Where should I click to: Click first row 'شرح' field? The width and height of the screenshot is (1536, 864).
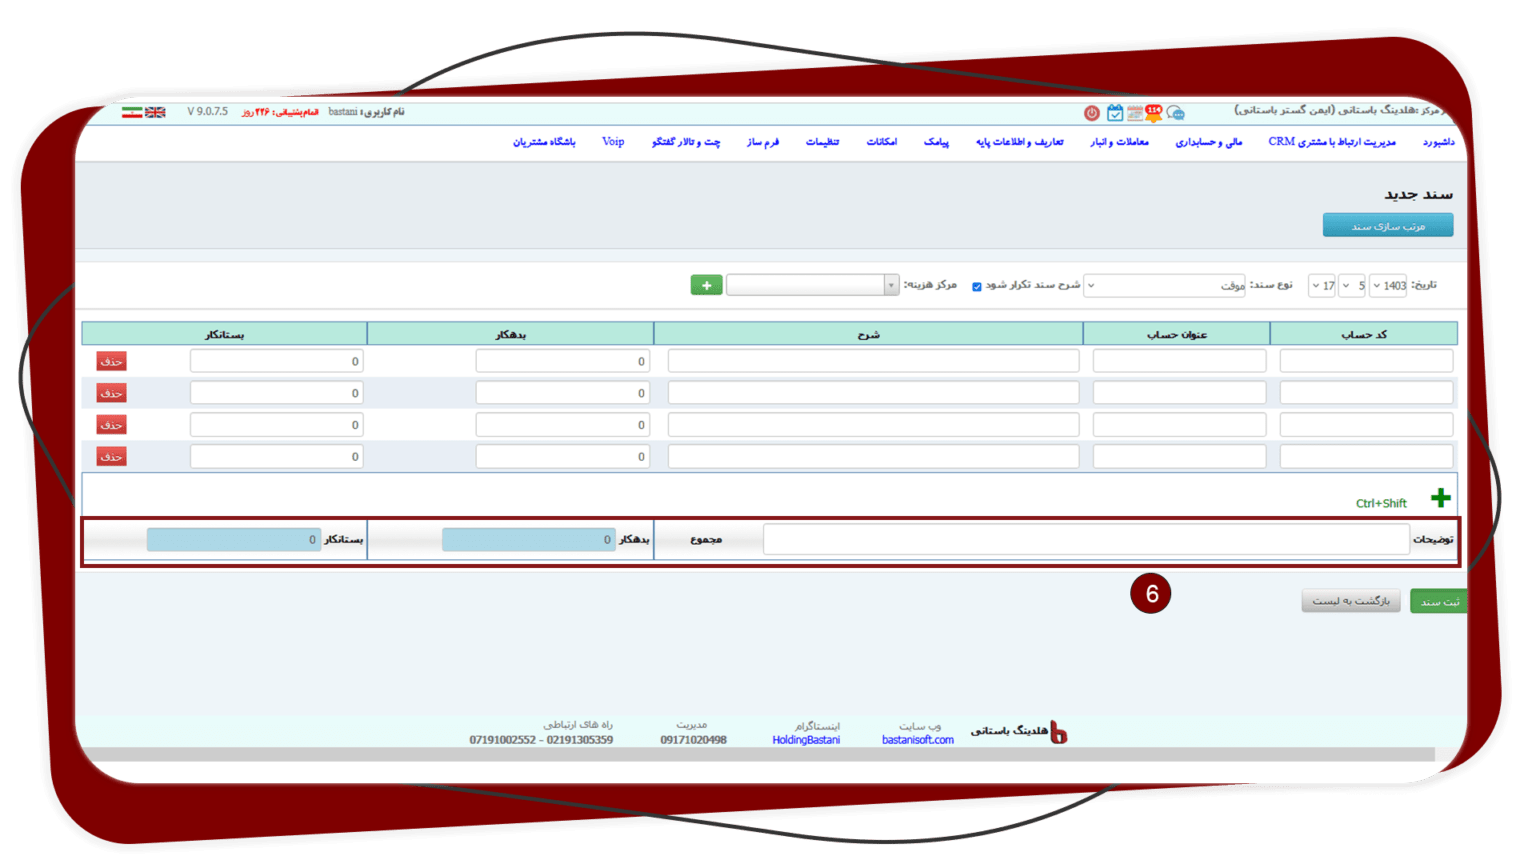[x=873, y=361]
